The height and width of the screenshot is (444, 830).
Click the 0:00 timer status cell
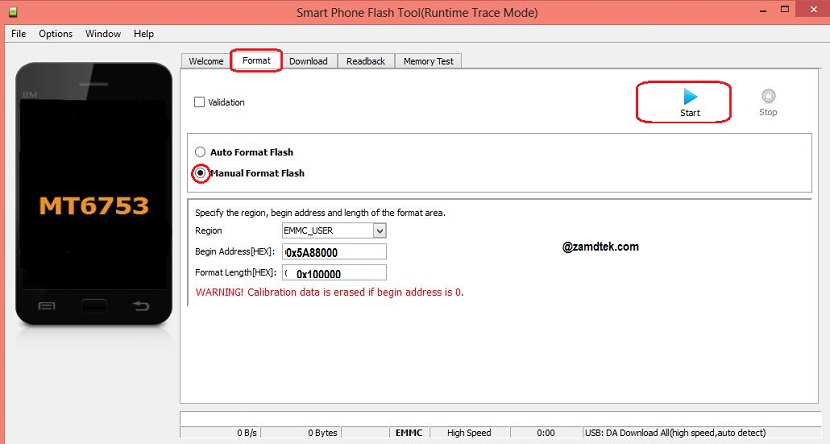(x=546, y=433)
